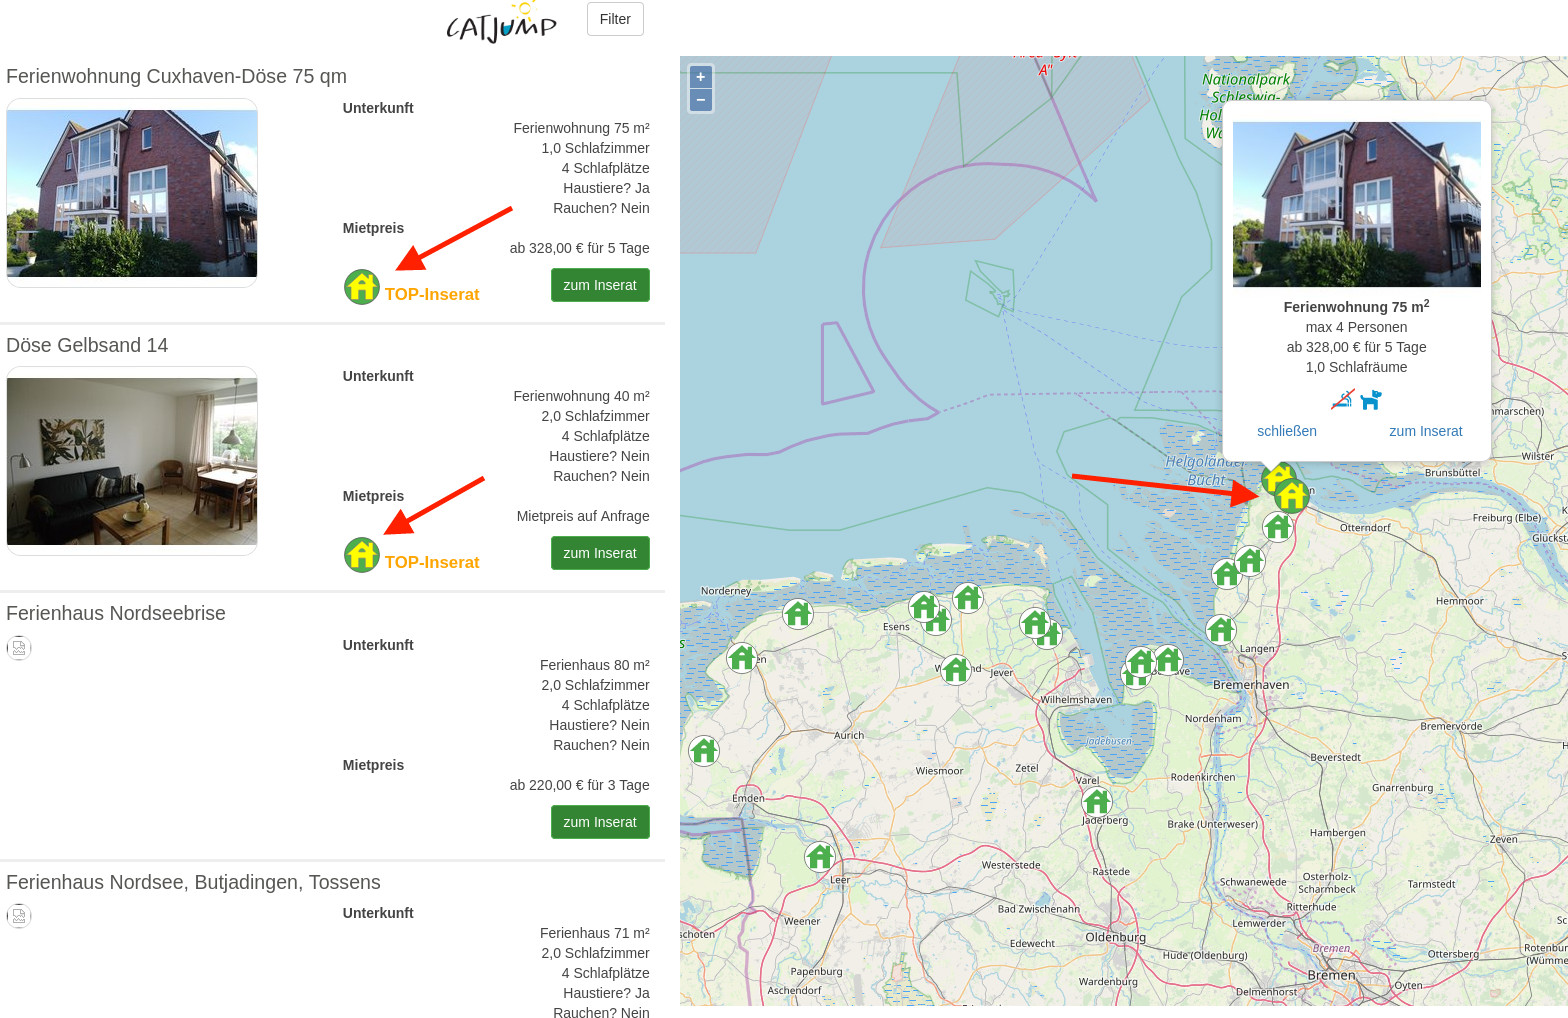
Task: Follow the popup's zum Inserat link
Action: pos(1425,431)
